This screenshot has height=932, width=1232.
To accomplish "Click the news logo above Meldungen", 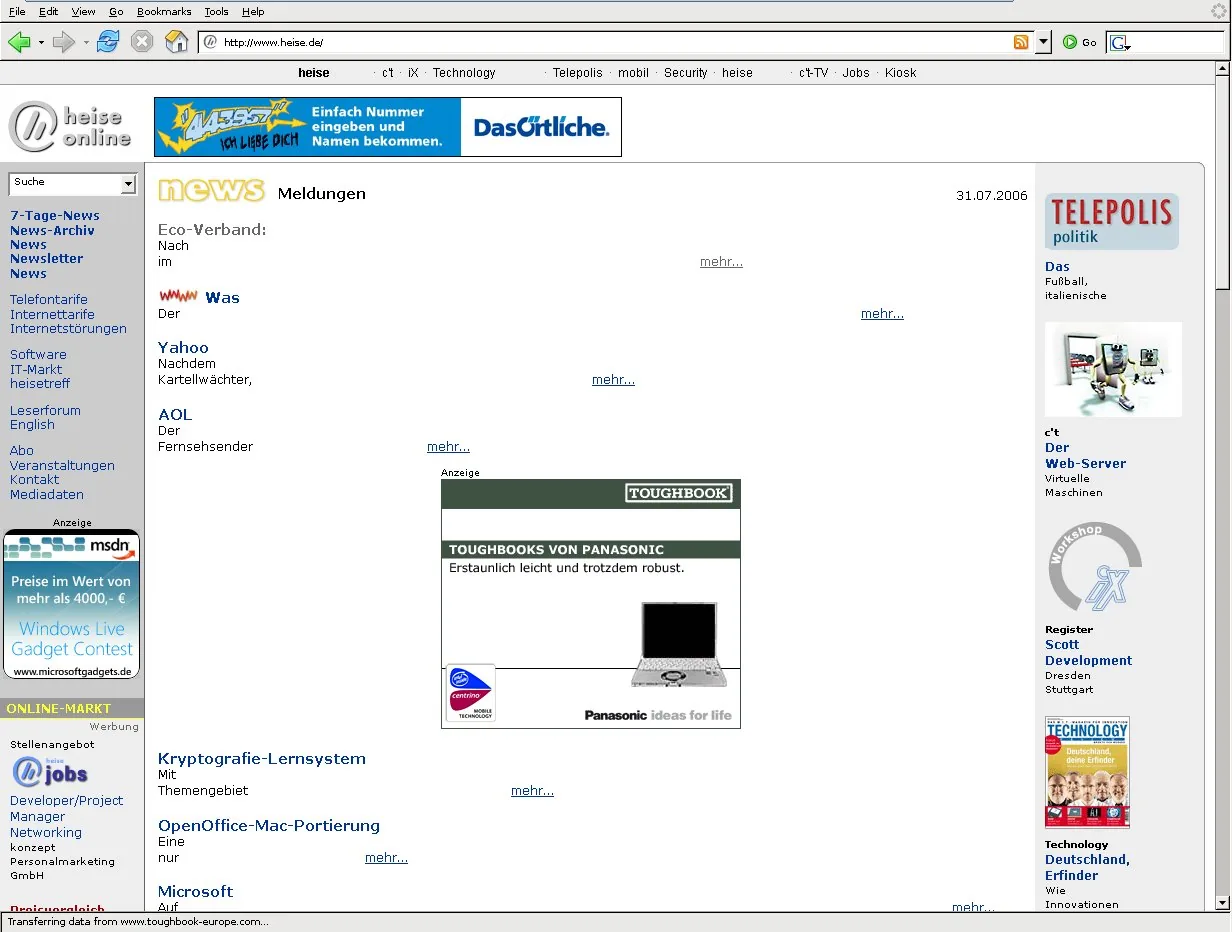I will click(211, 190).
